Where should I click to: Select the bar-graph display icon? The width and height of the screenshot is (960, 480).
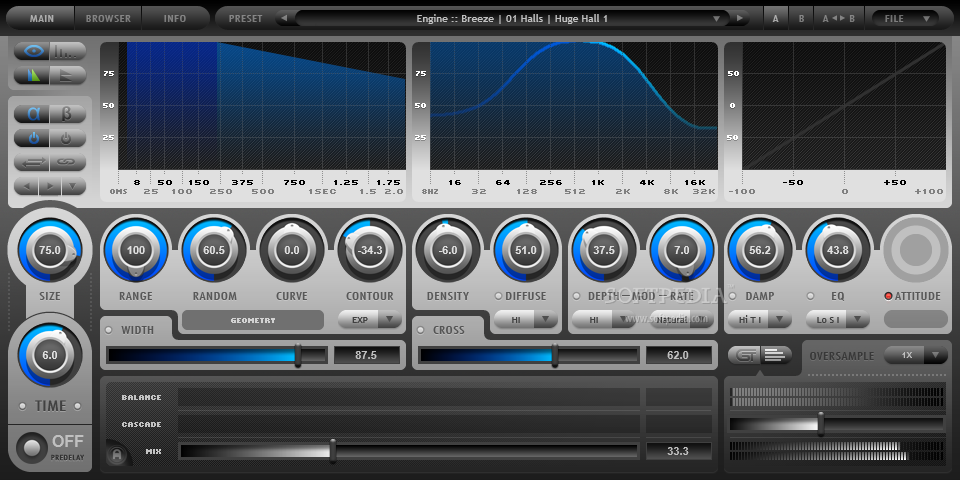coord(67,51)
